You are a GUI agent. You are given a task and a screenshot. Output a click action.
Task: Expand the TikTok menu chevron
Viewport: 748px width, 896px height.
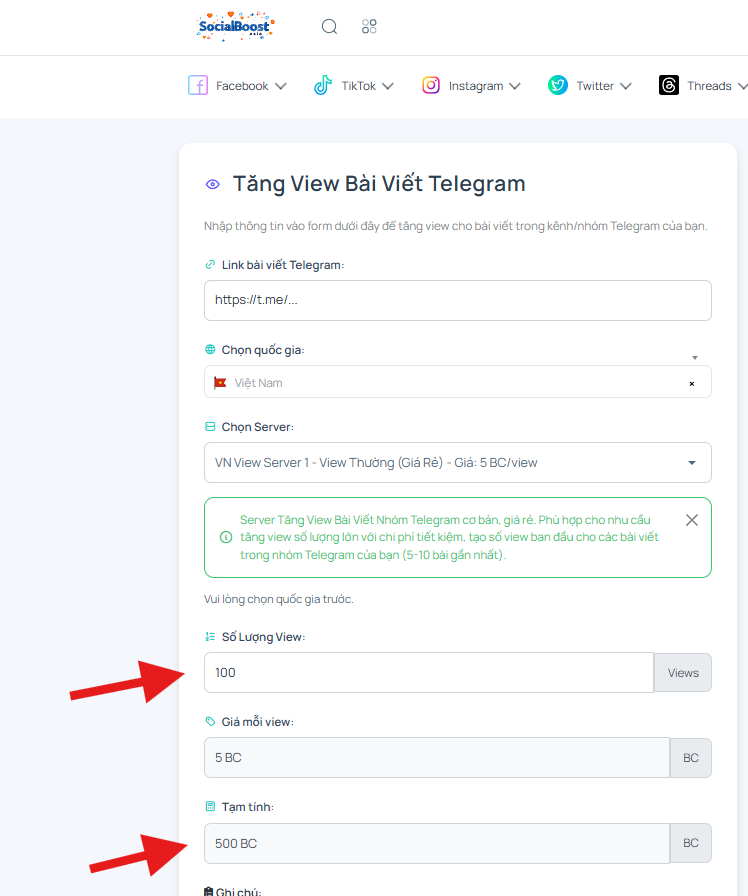pyautogui.click(x=388, y=86)
